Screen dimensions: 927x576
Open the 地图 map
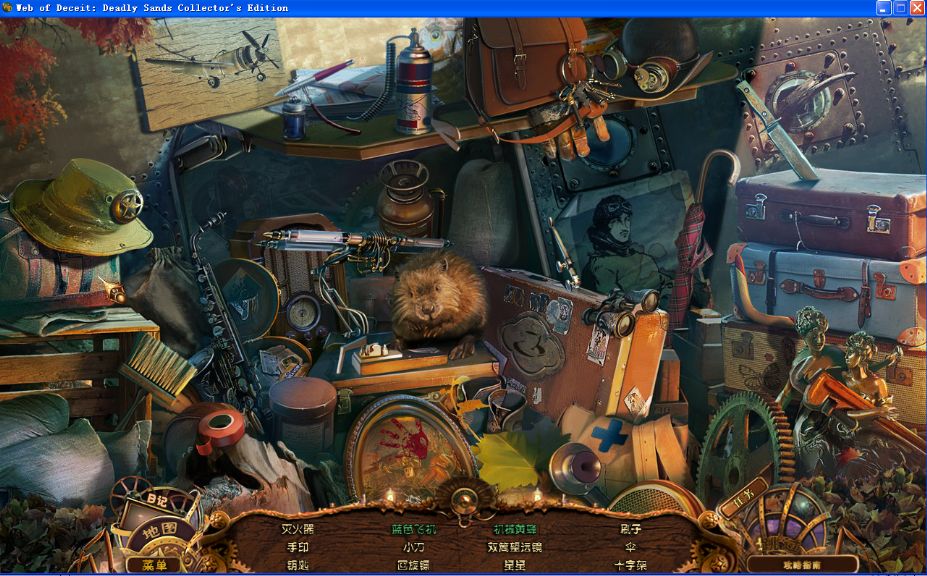159,529
